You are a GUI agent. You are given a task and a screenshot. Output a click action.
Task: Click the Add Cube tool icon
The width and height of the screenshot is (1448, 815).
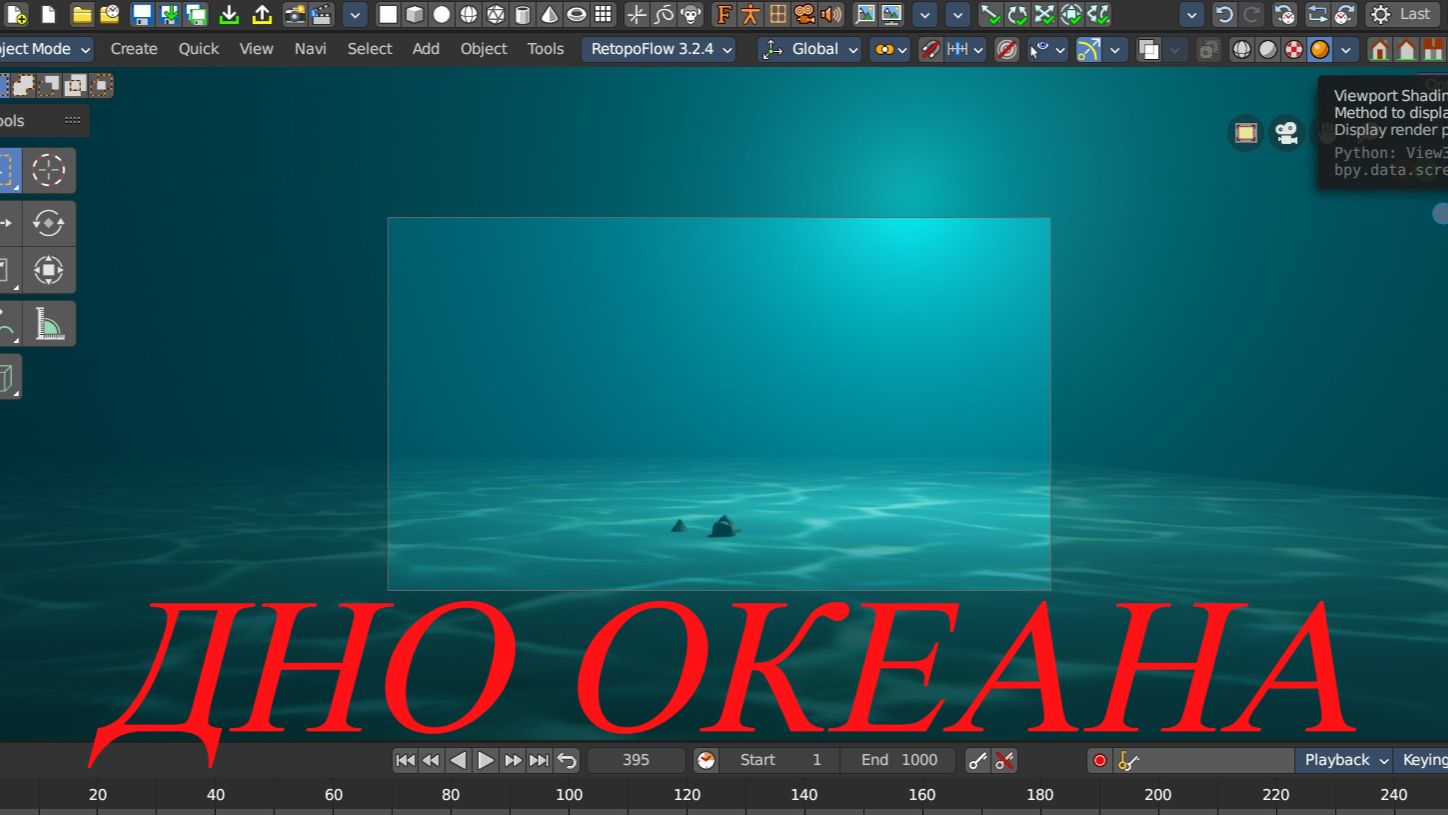coord(8,377)
